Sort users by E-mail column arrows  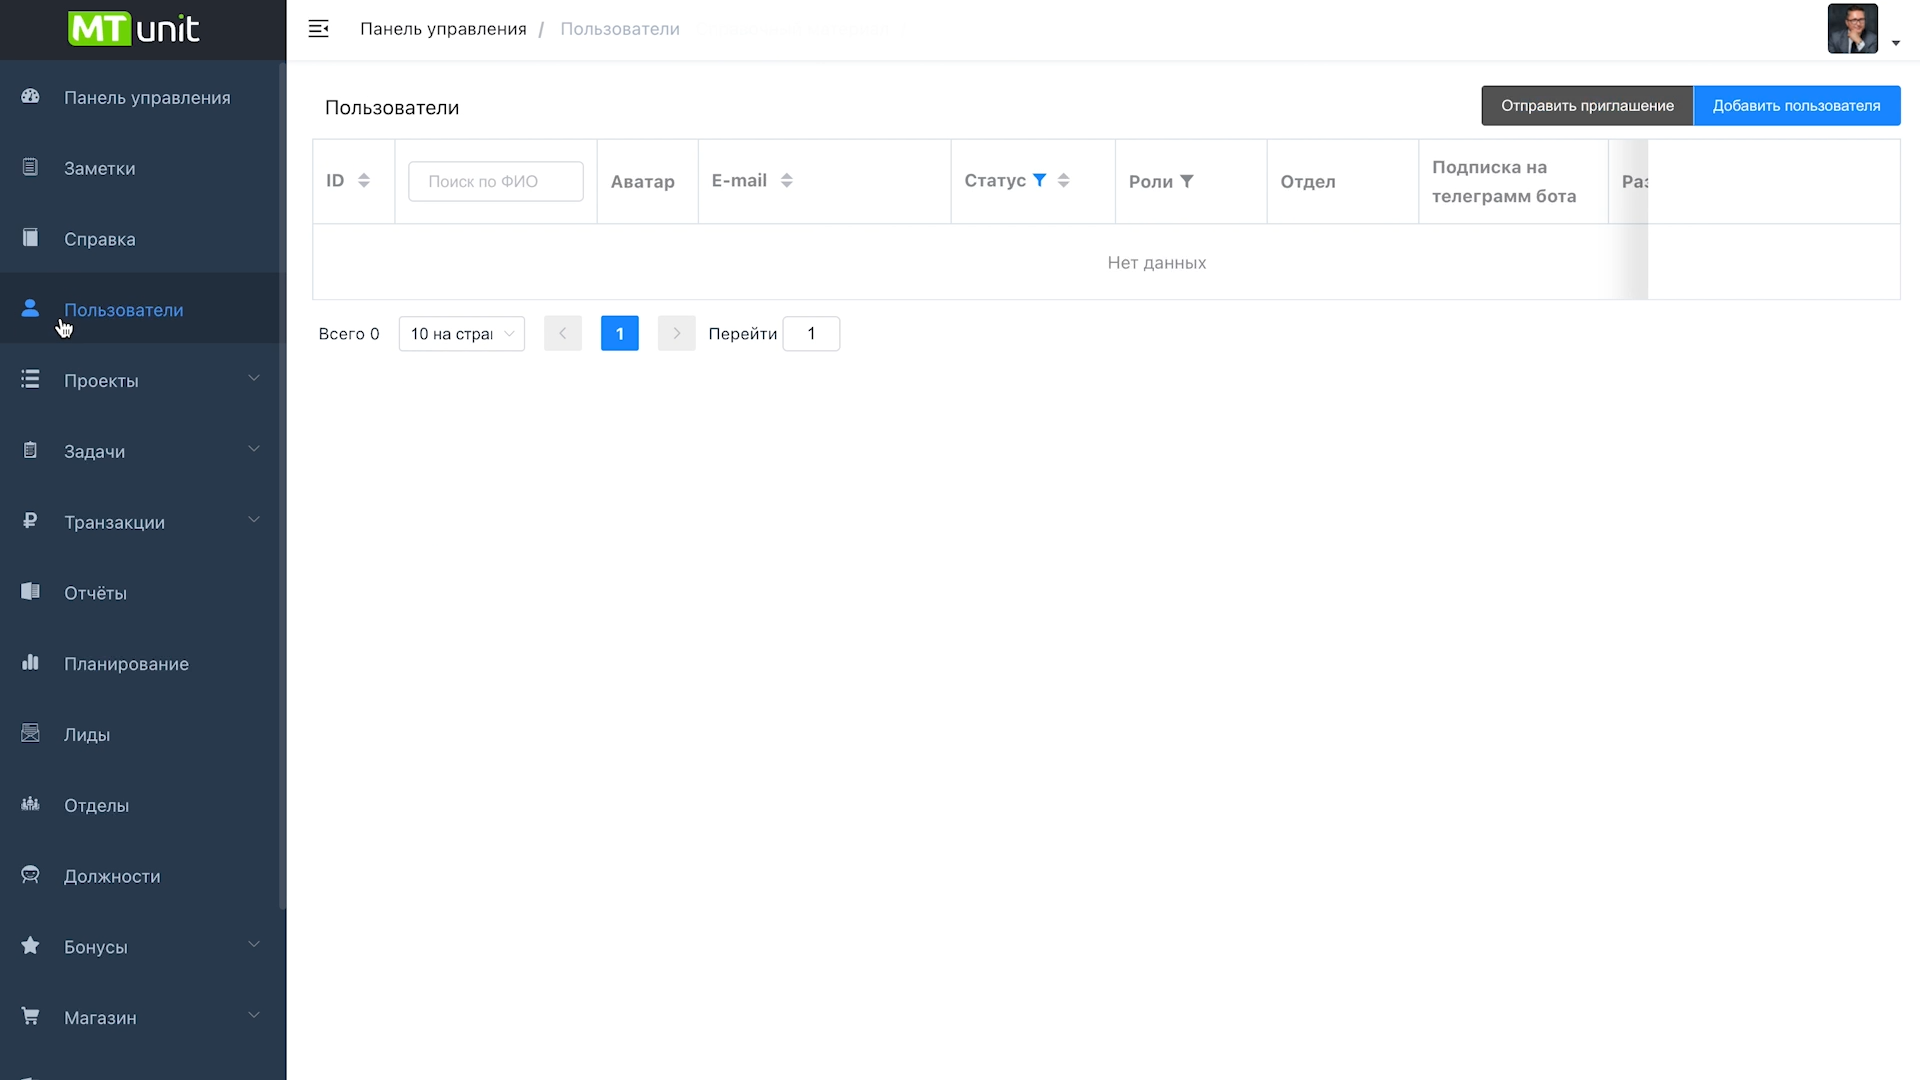787,180
